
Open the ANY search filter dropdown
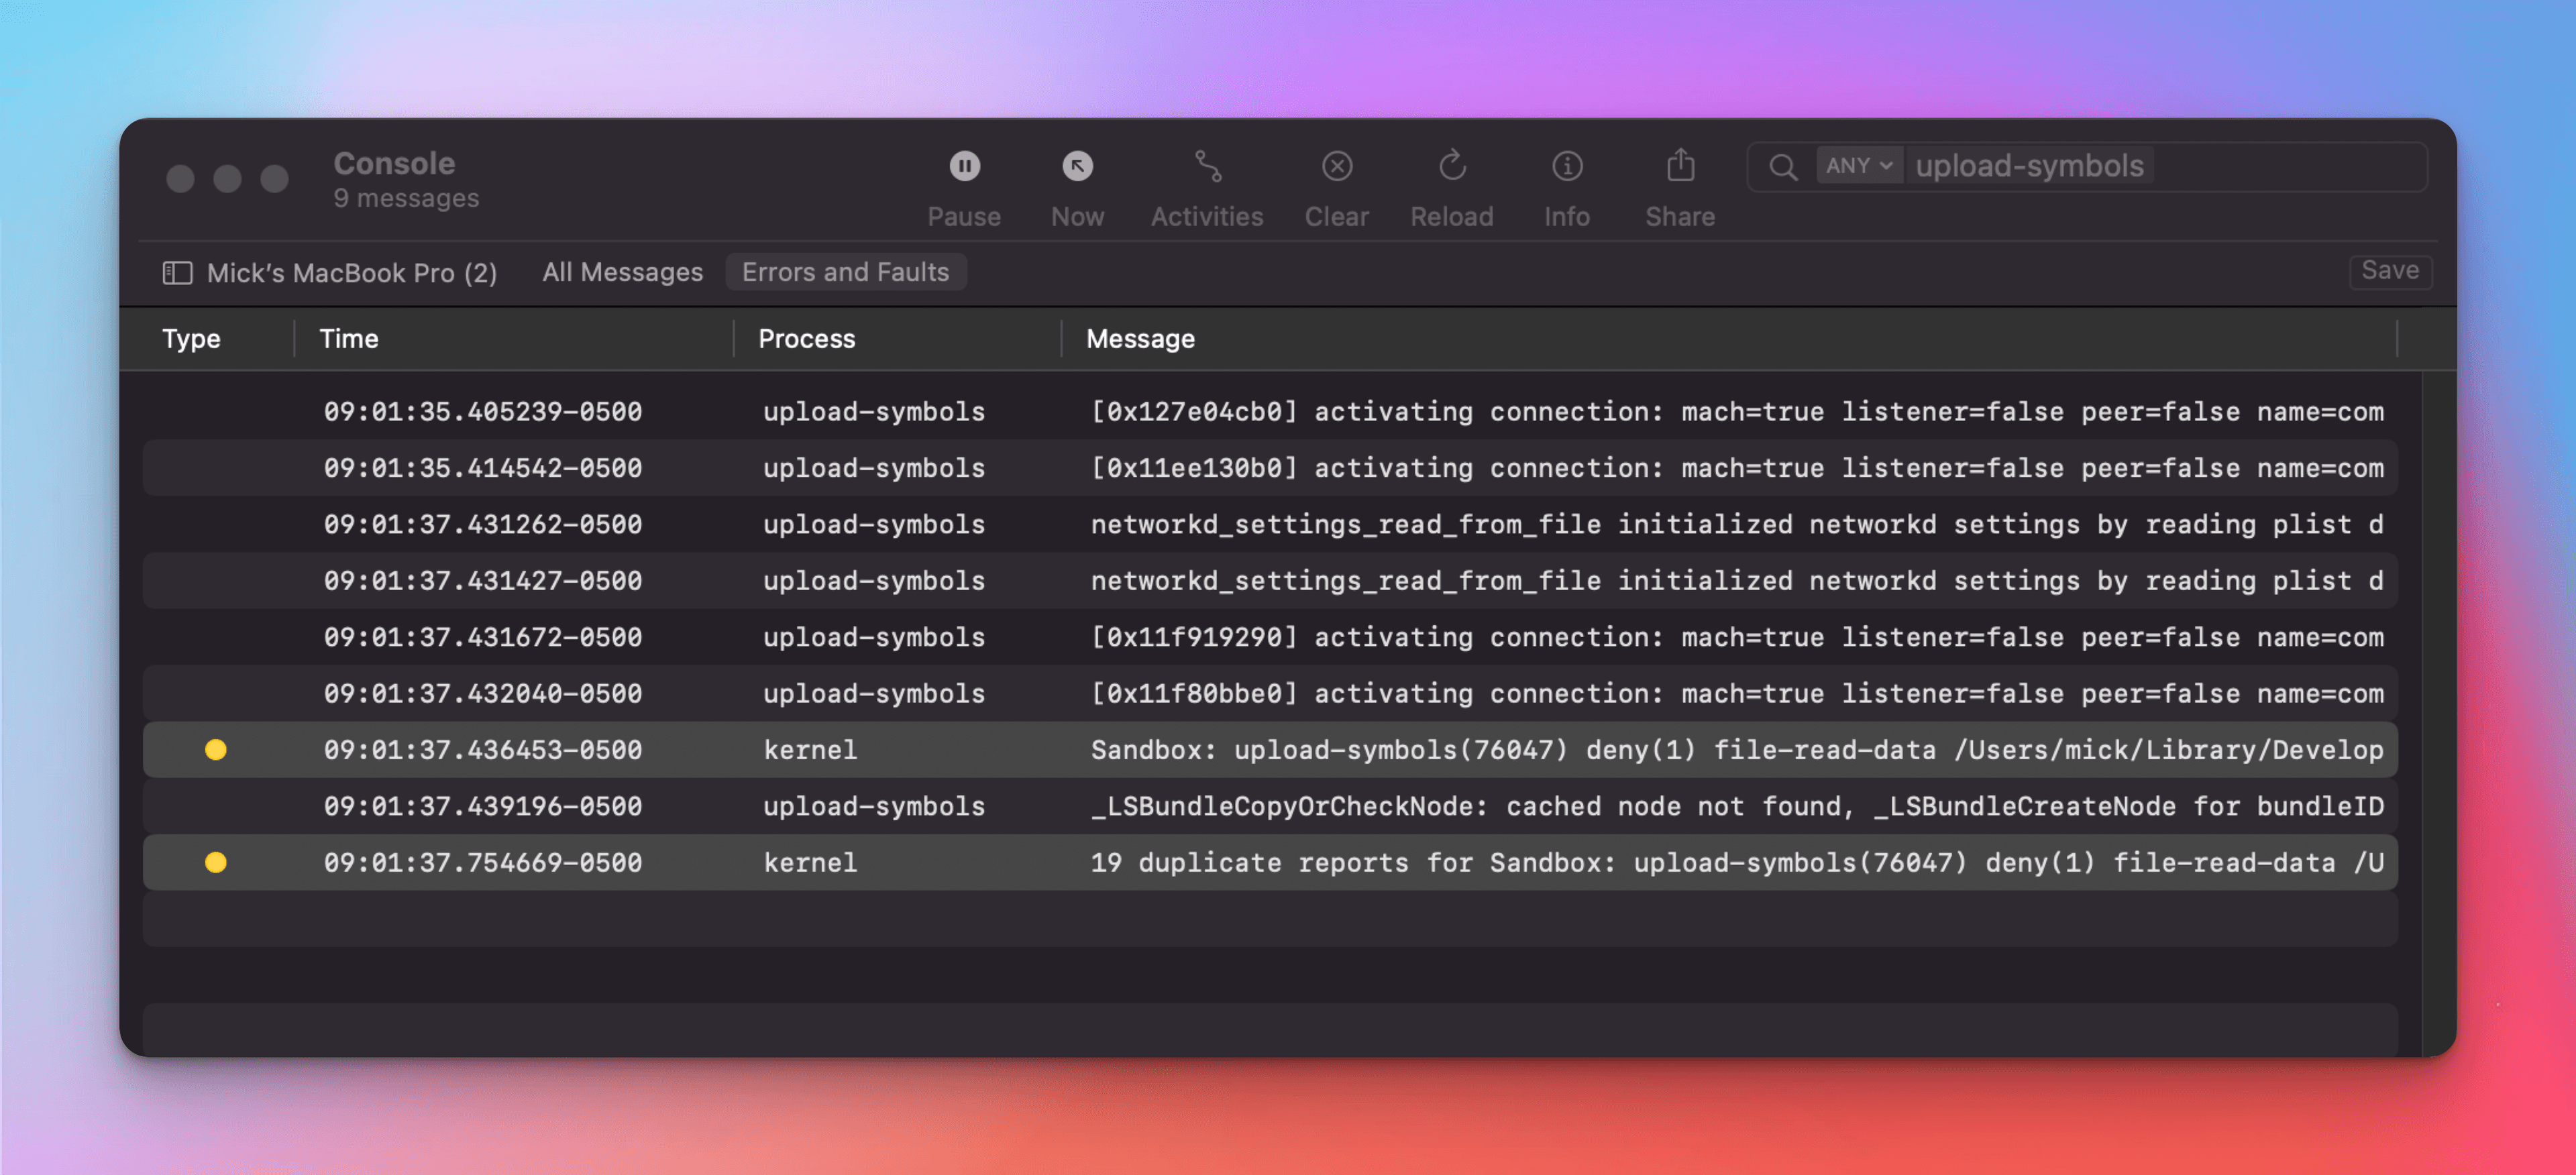tap(1859, 166)
